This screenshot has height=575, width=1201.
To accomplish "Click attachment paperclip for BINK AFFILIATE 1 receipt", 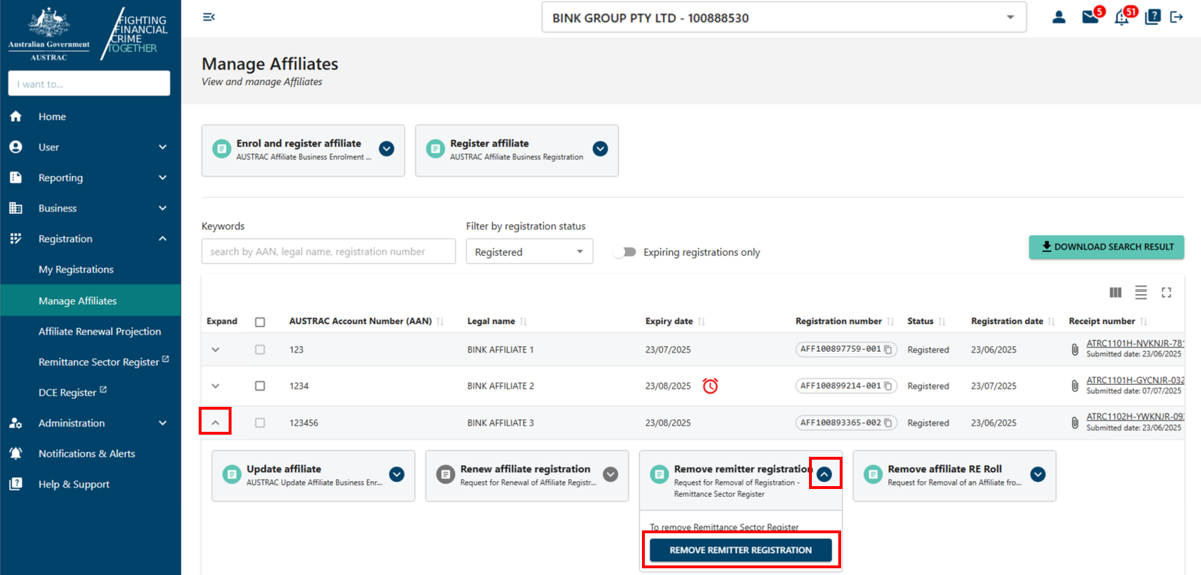I will pos(1075,350).
